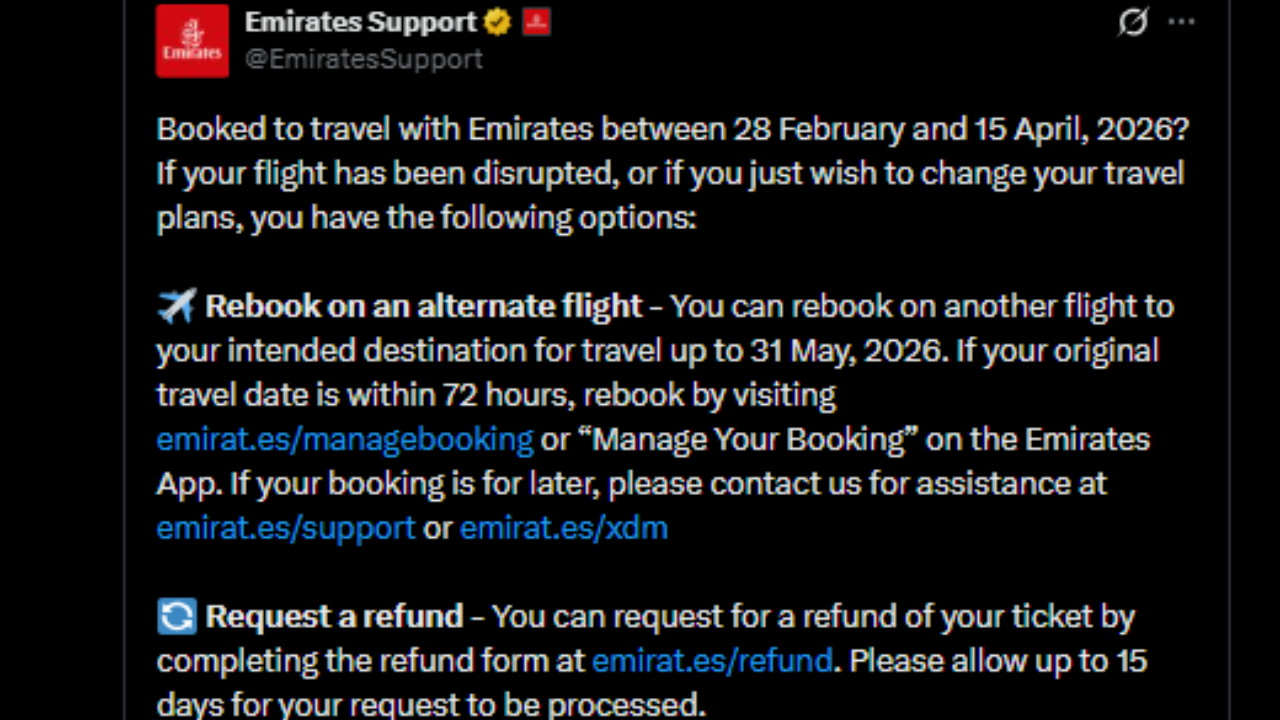Click the @EmiratesSupport handle
Viewport: 1280px width, 720px height.
point(364,59)
